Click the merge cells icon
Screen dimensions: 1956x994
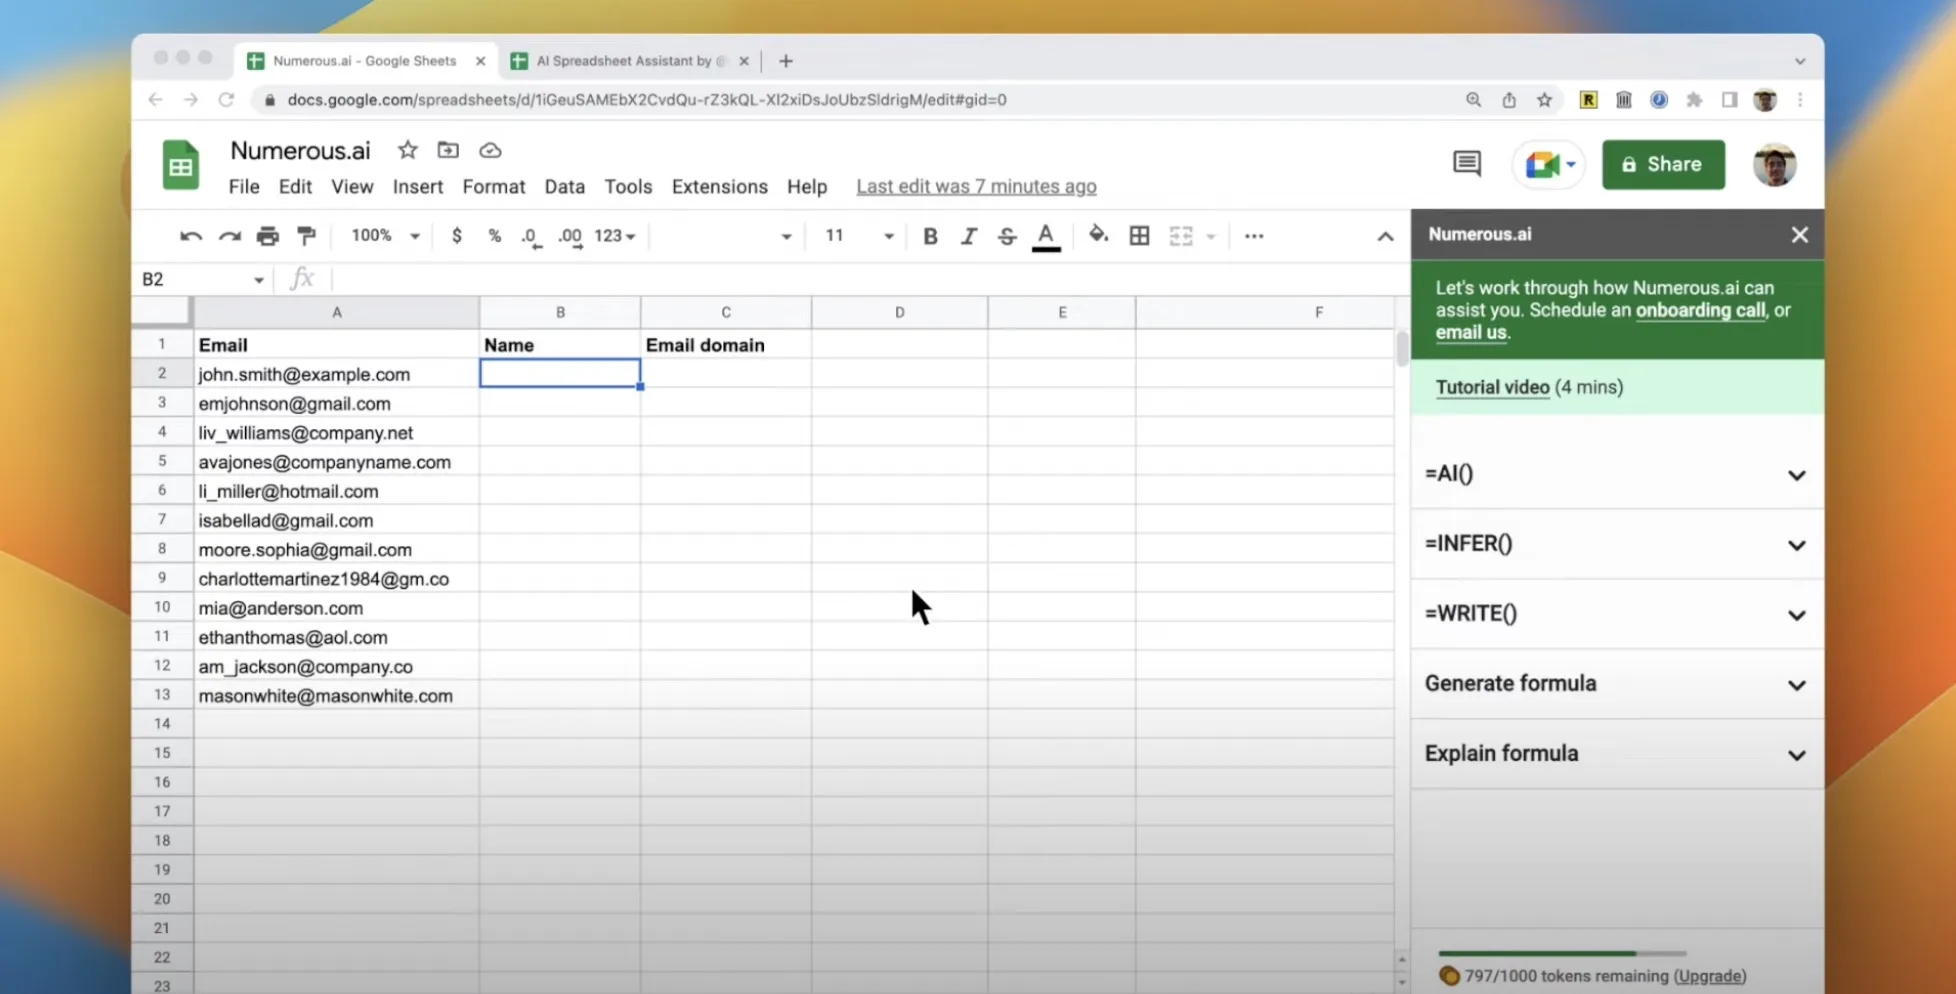coord(1181,236)
